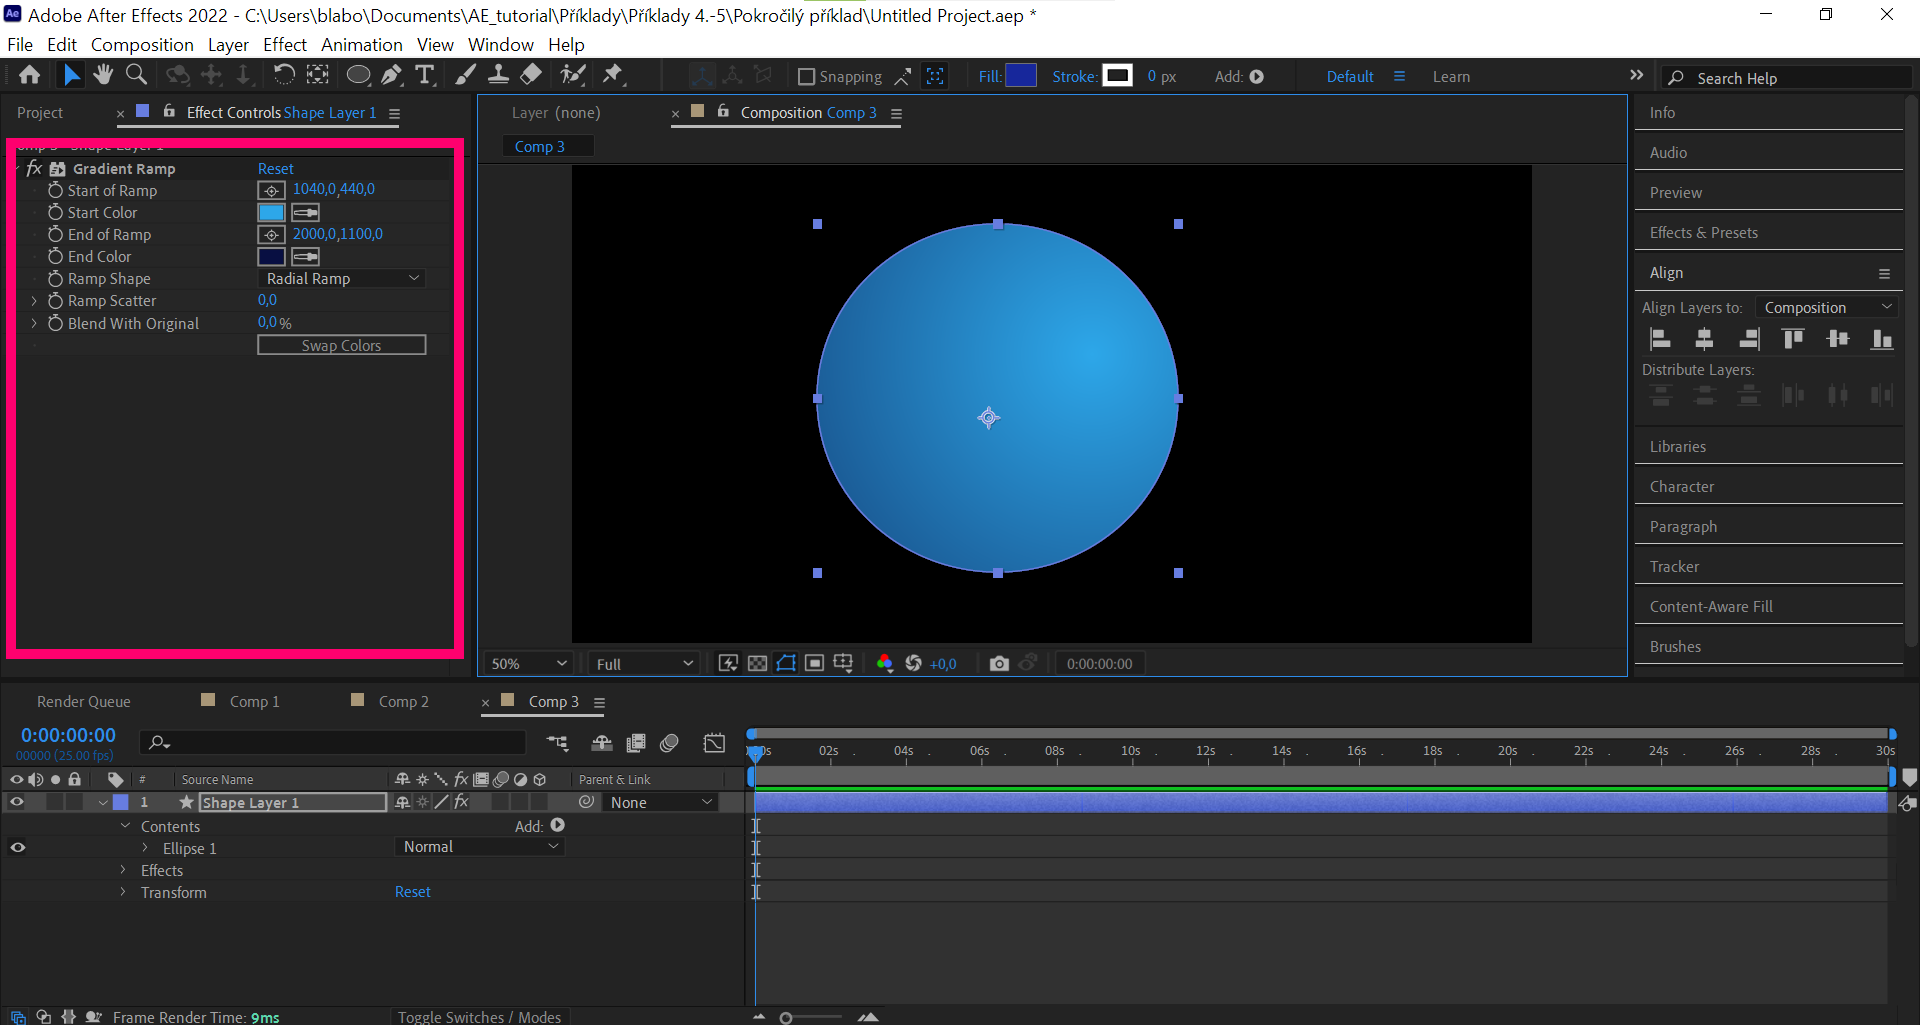Screen dimensions: 1920x1025
Task: Toggle visibility of Ellipse 1
Action: click(x=17, y=848)
